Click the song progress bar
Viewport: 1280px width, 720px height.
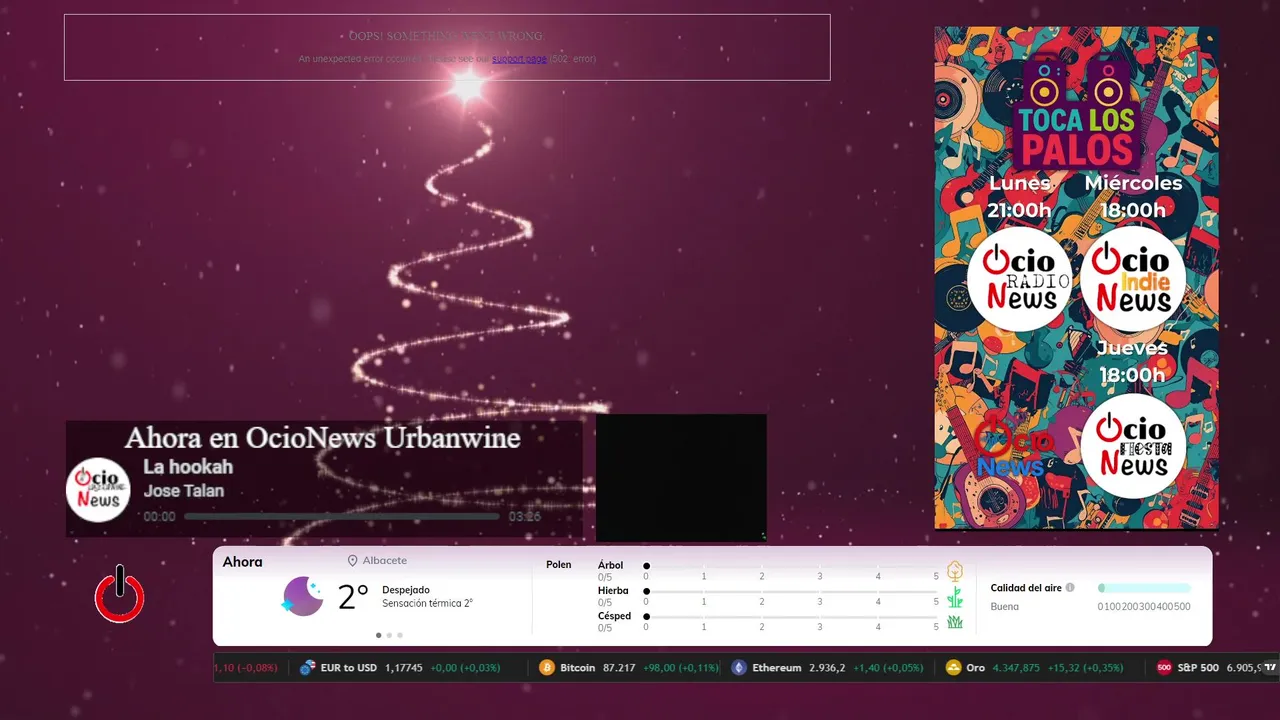click(341, 517)
